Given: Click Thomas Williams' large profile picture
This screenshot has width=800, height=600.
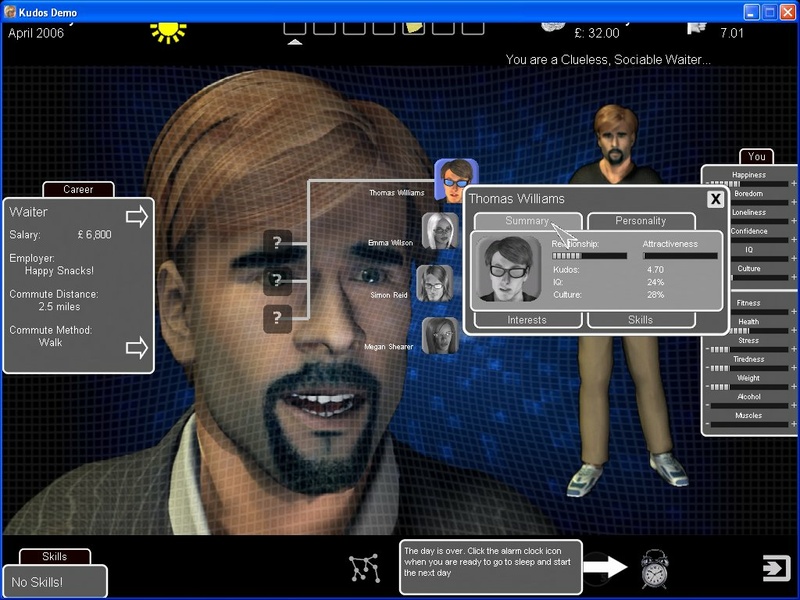Looking at the screenshot, I should tap(509, 268).
